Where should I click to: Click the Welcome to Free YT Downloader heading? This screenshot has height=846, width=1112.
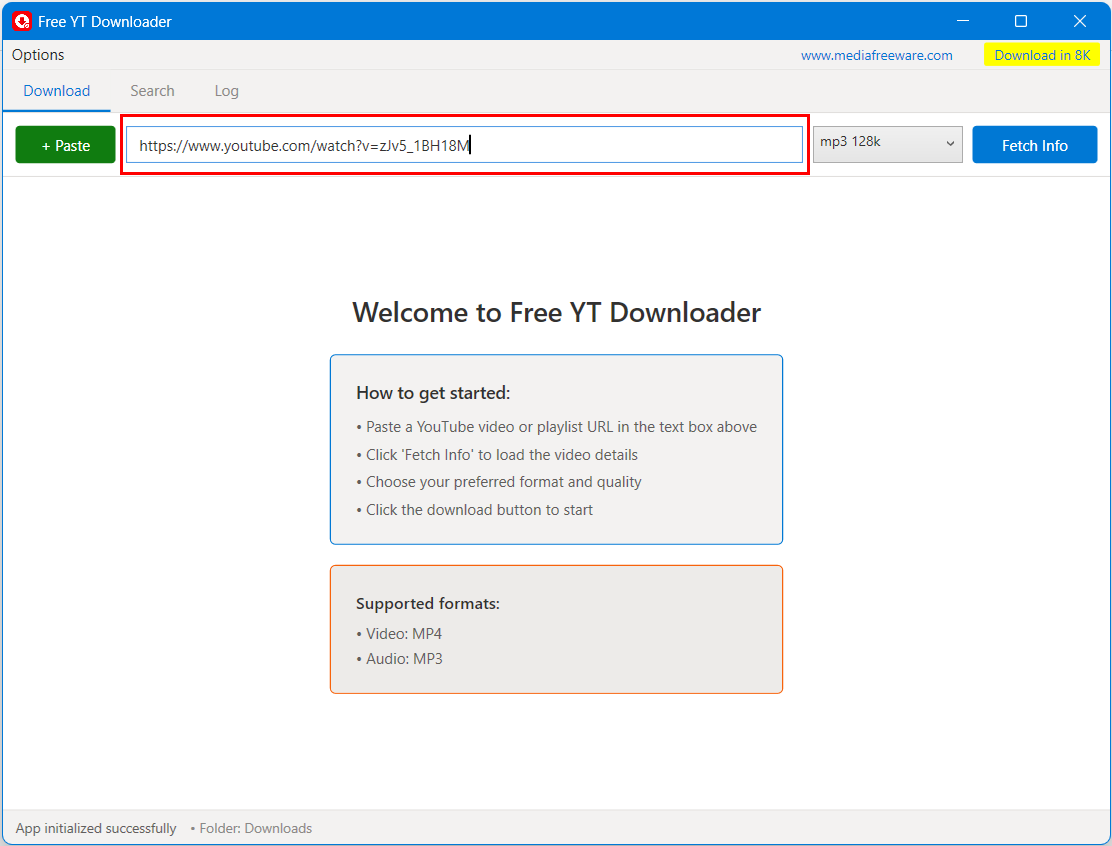pos(556,312)
